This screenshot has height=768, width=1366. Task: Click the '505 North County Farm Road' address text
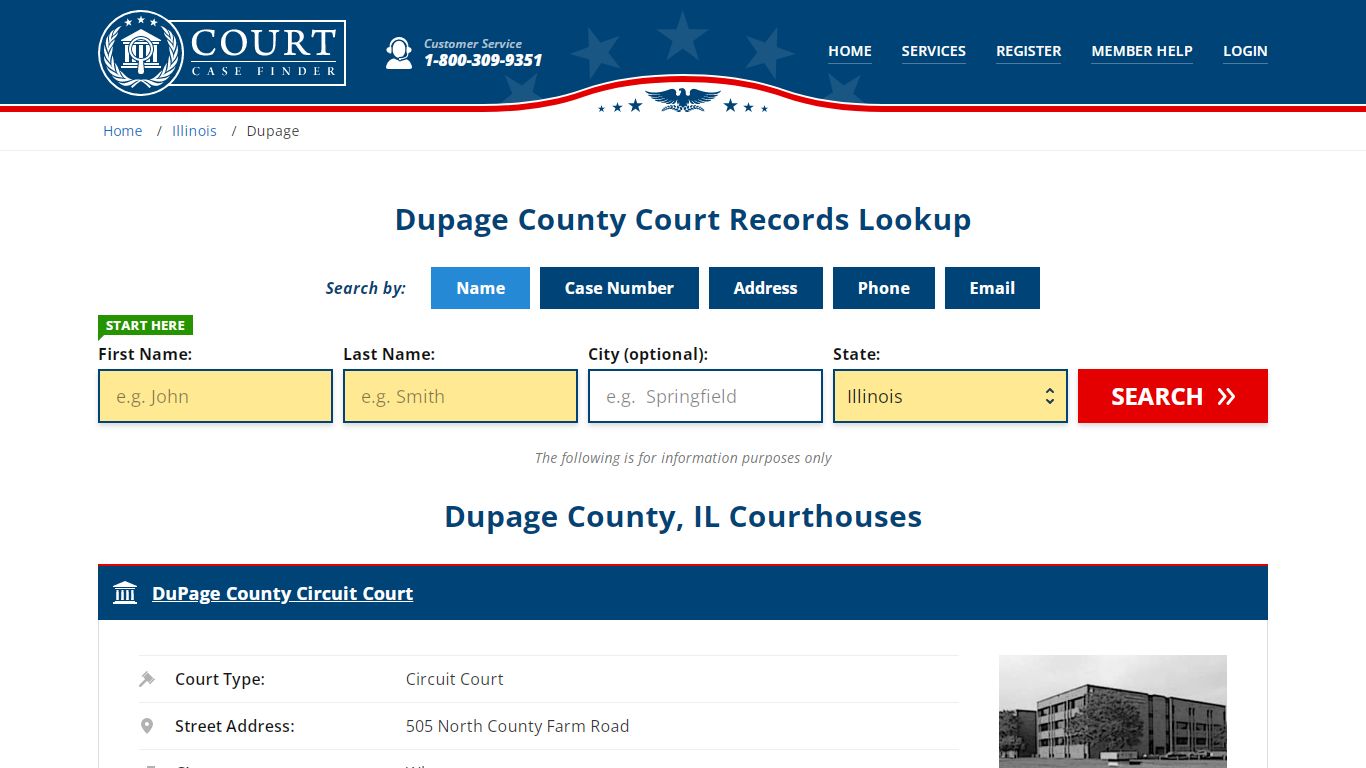[x=517, y=726]
